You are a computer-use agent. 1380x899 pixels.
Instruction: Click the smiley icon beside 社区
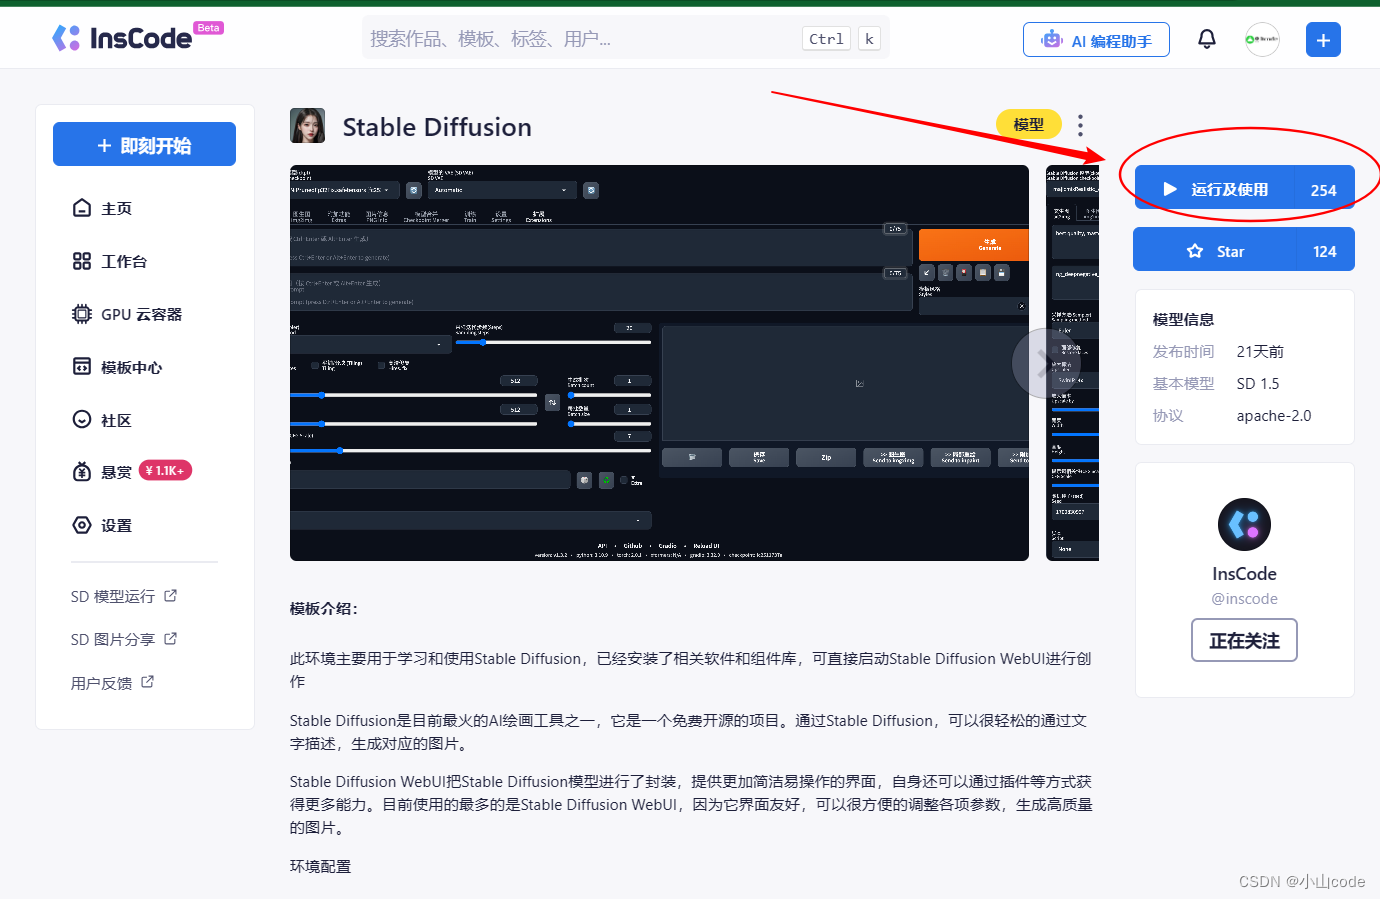pos(82,419)
